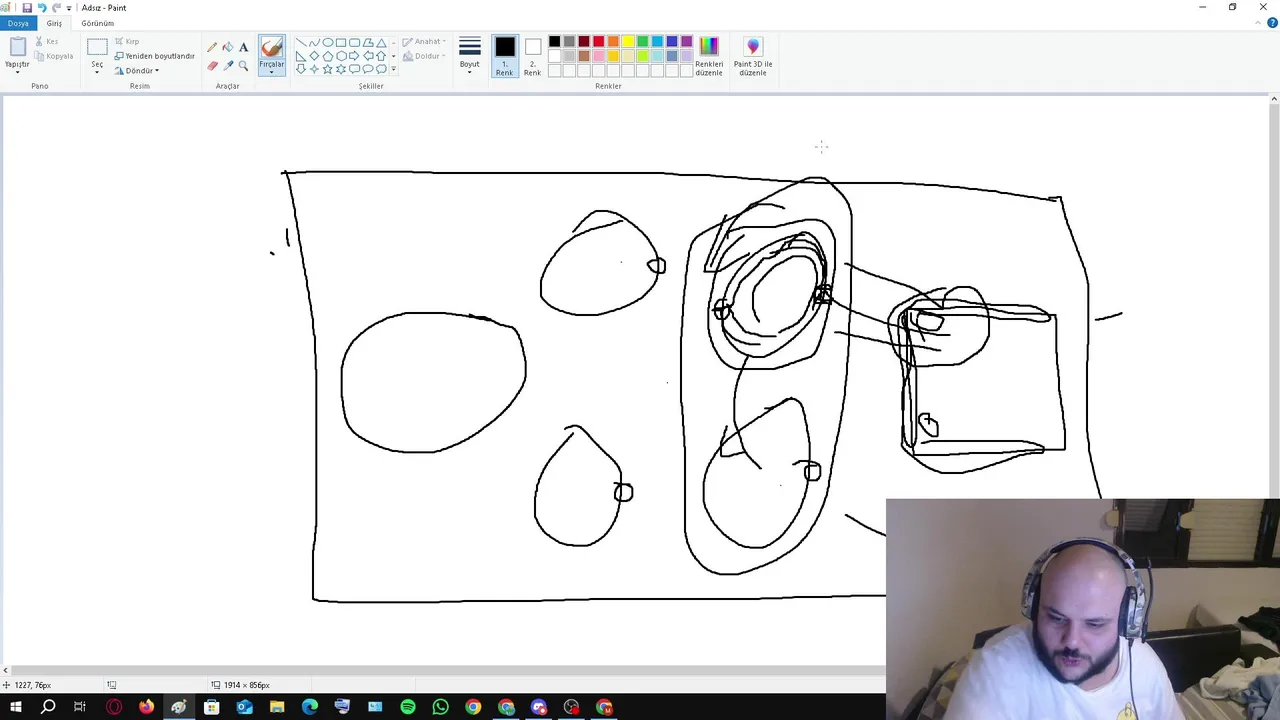This screenshot has height=720, width=1280.
Task: Choose the Oval shape
Action: coord(328,42)
